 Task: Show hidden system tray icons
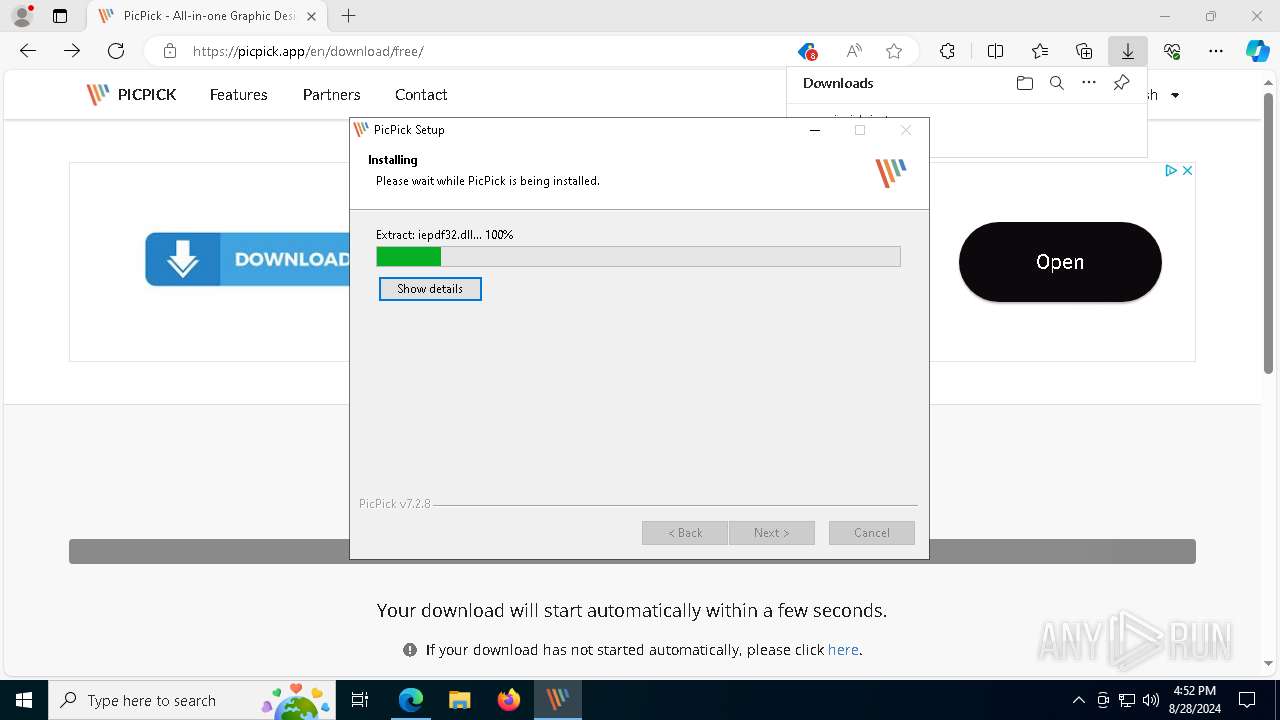coord(1078,700)
